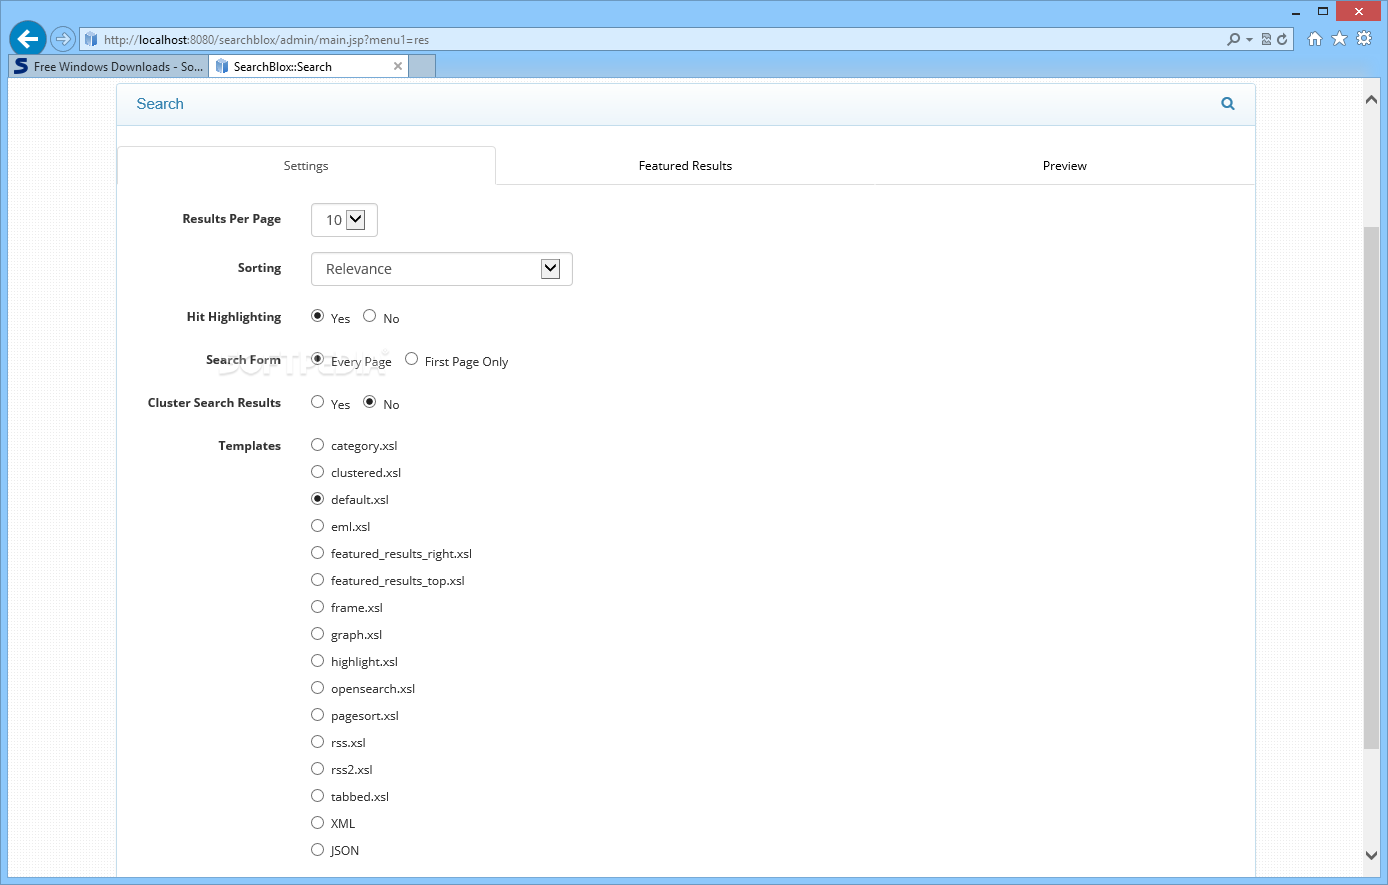Choose featured_results_top.xsl template
The image size is (1388, 885).
[317, 580]
